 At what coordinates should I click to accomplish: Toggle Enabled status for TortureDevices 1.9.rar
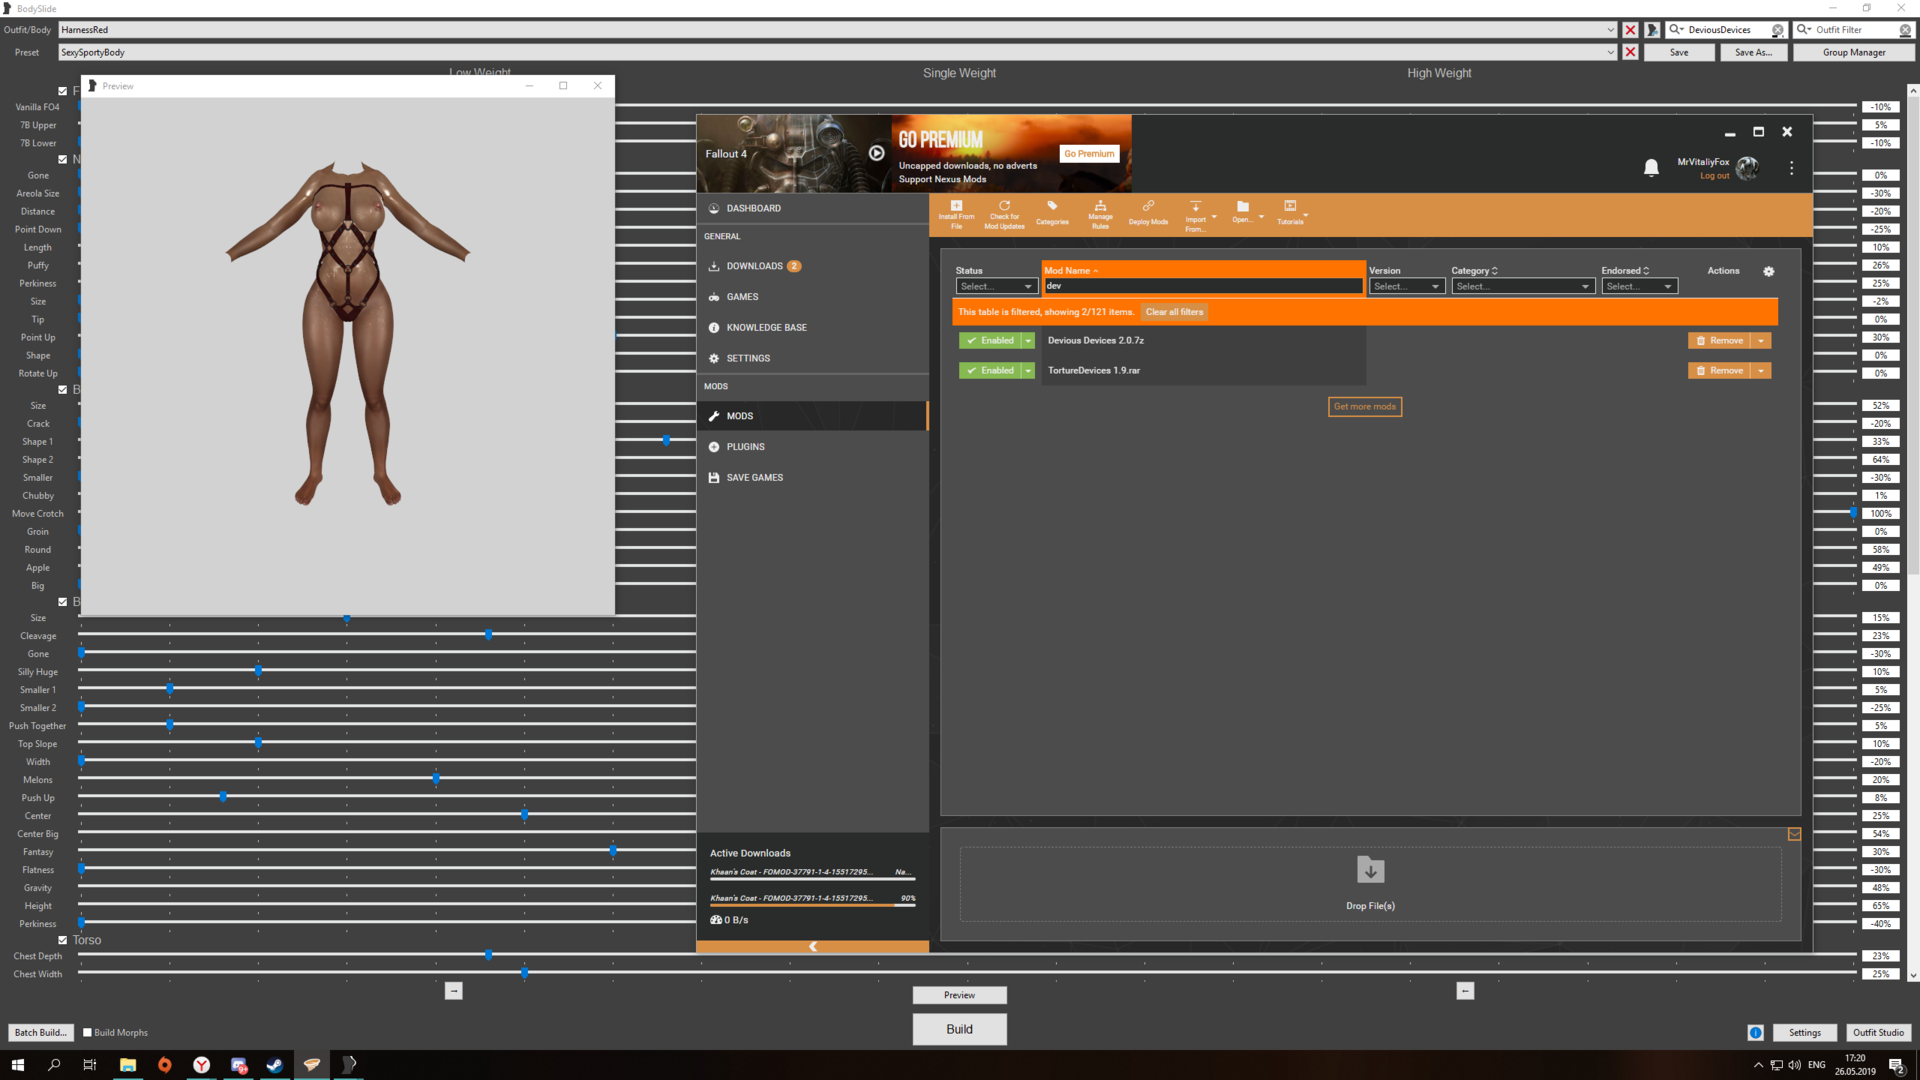point(990,371)
